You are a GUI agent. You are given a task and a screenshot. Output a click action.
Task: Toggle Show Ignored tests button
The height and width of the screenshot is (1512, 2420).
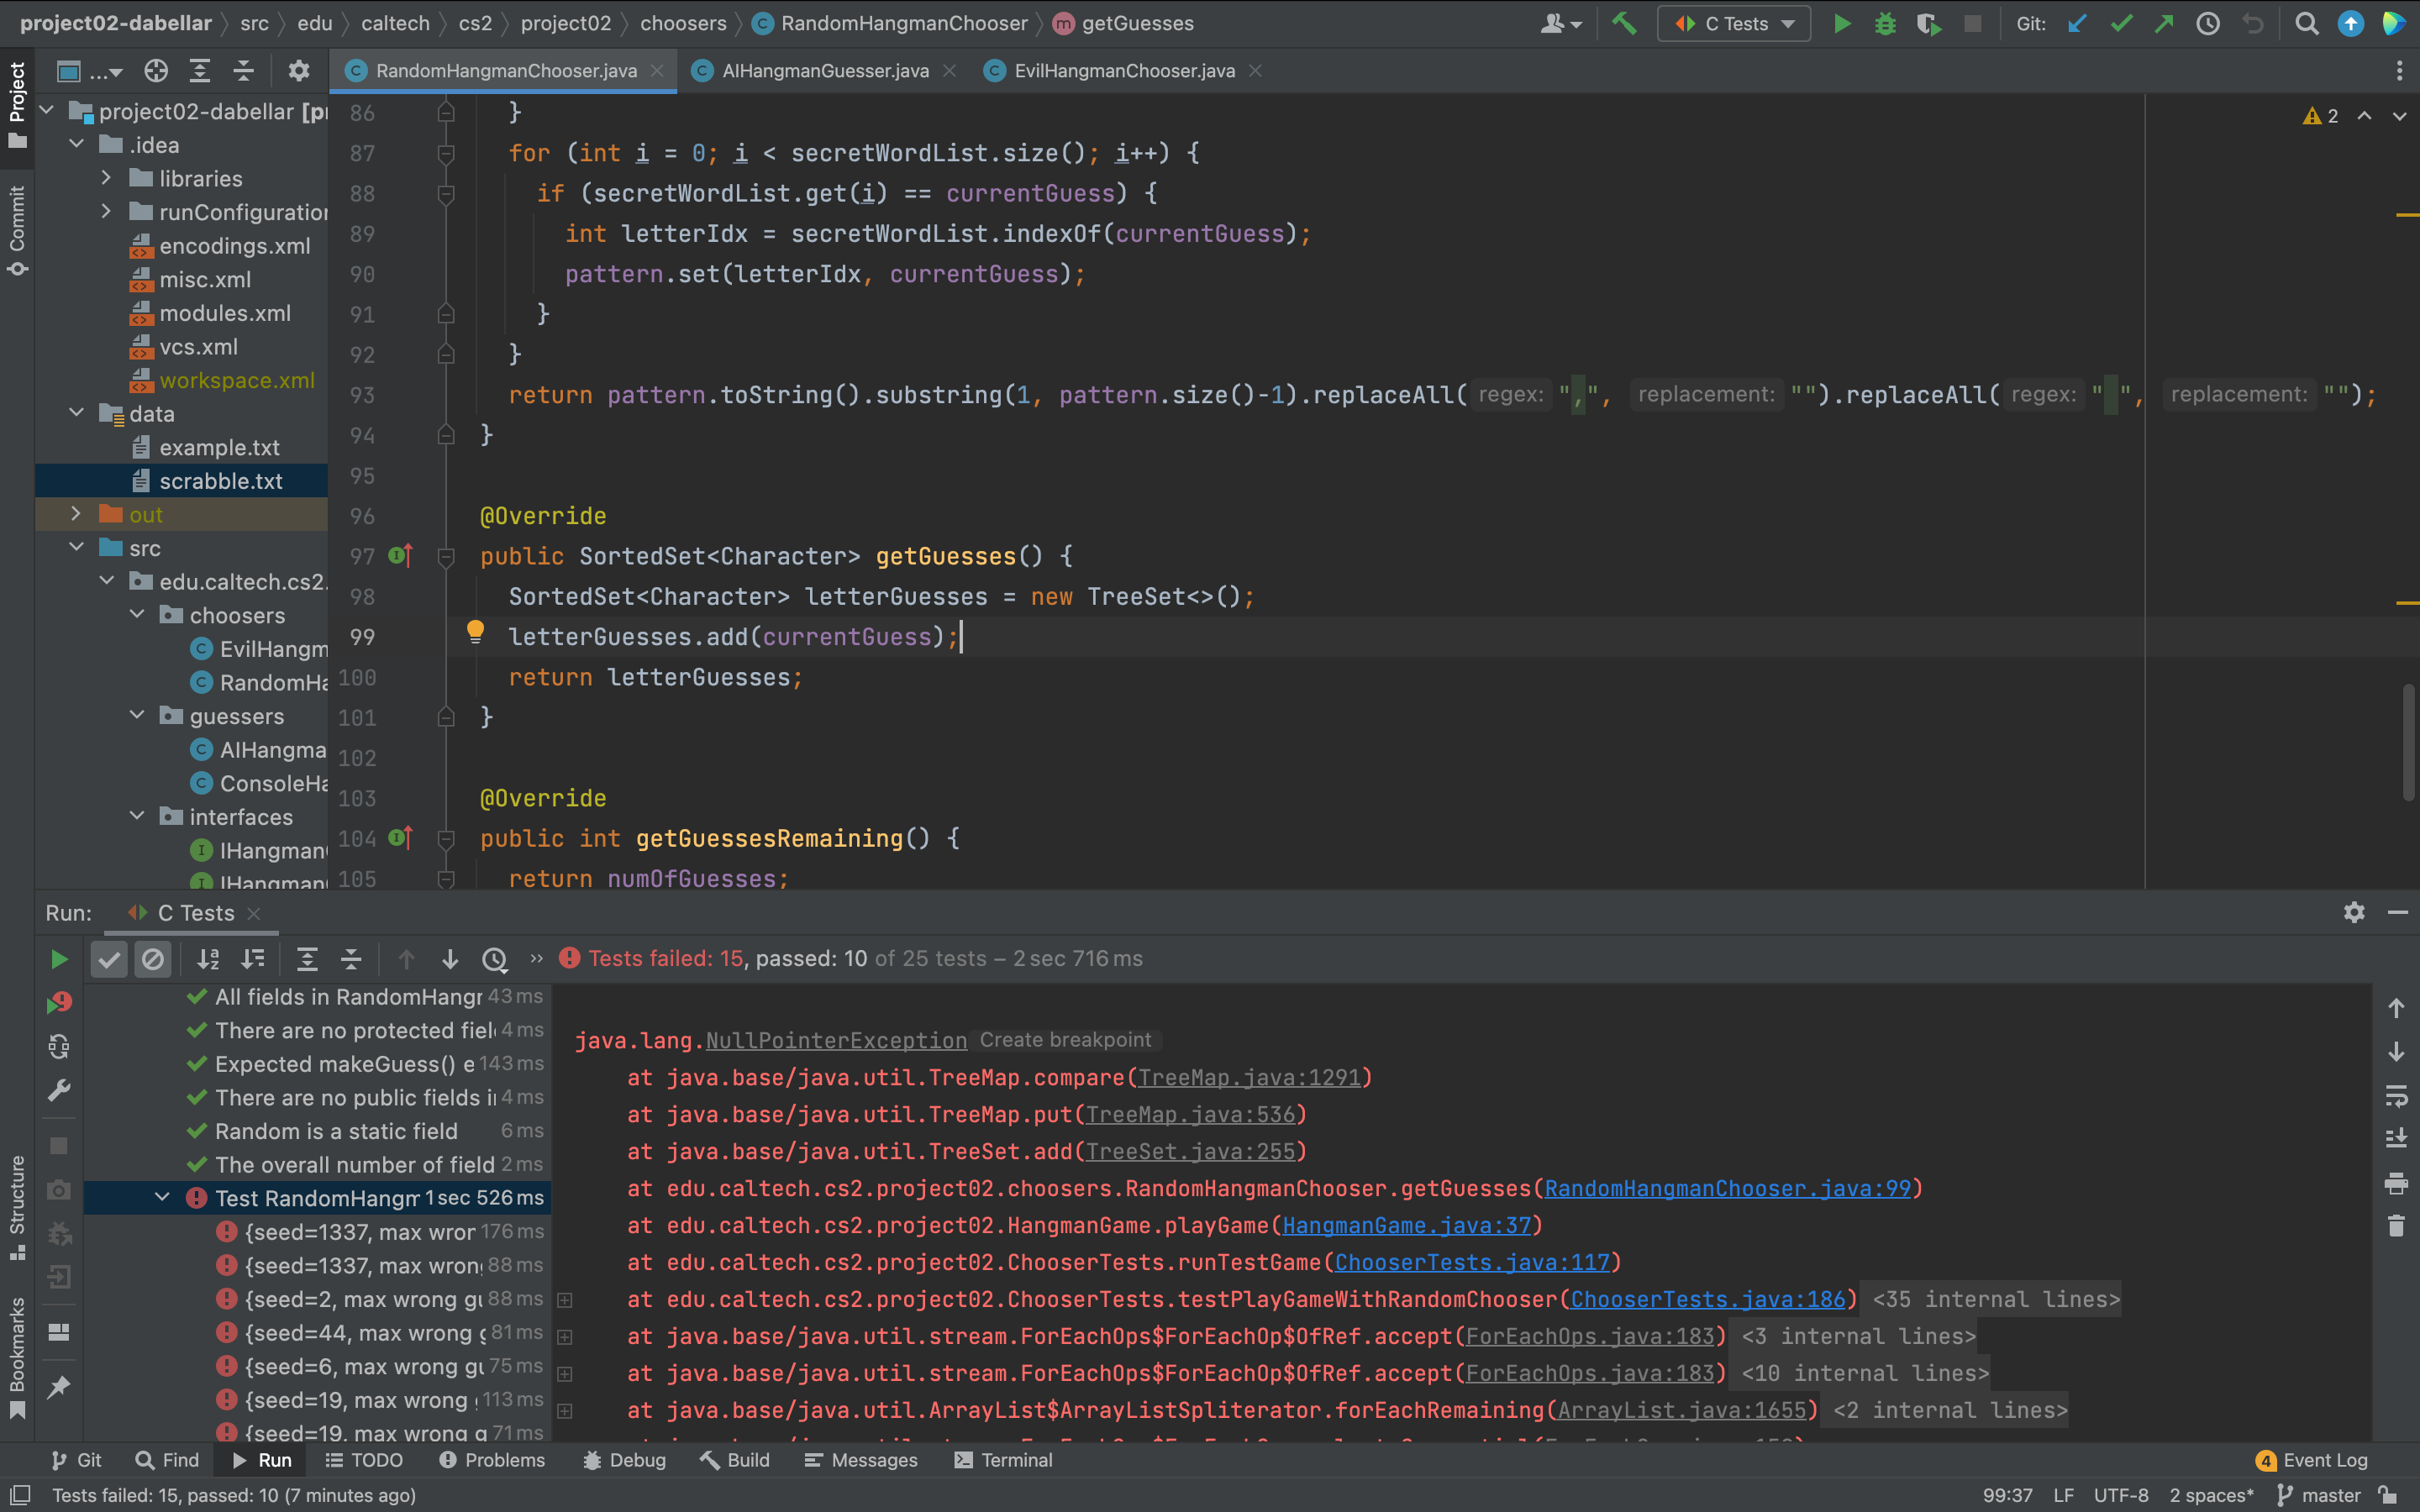tap(153, 959)
